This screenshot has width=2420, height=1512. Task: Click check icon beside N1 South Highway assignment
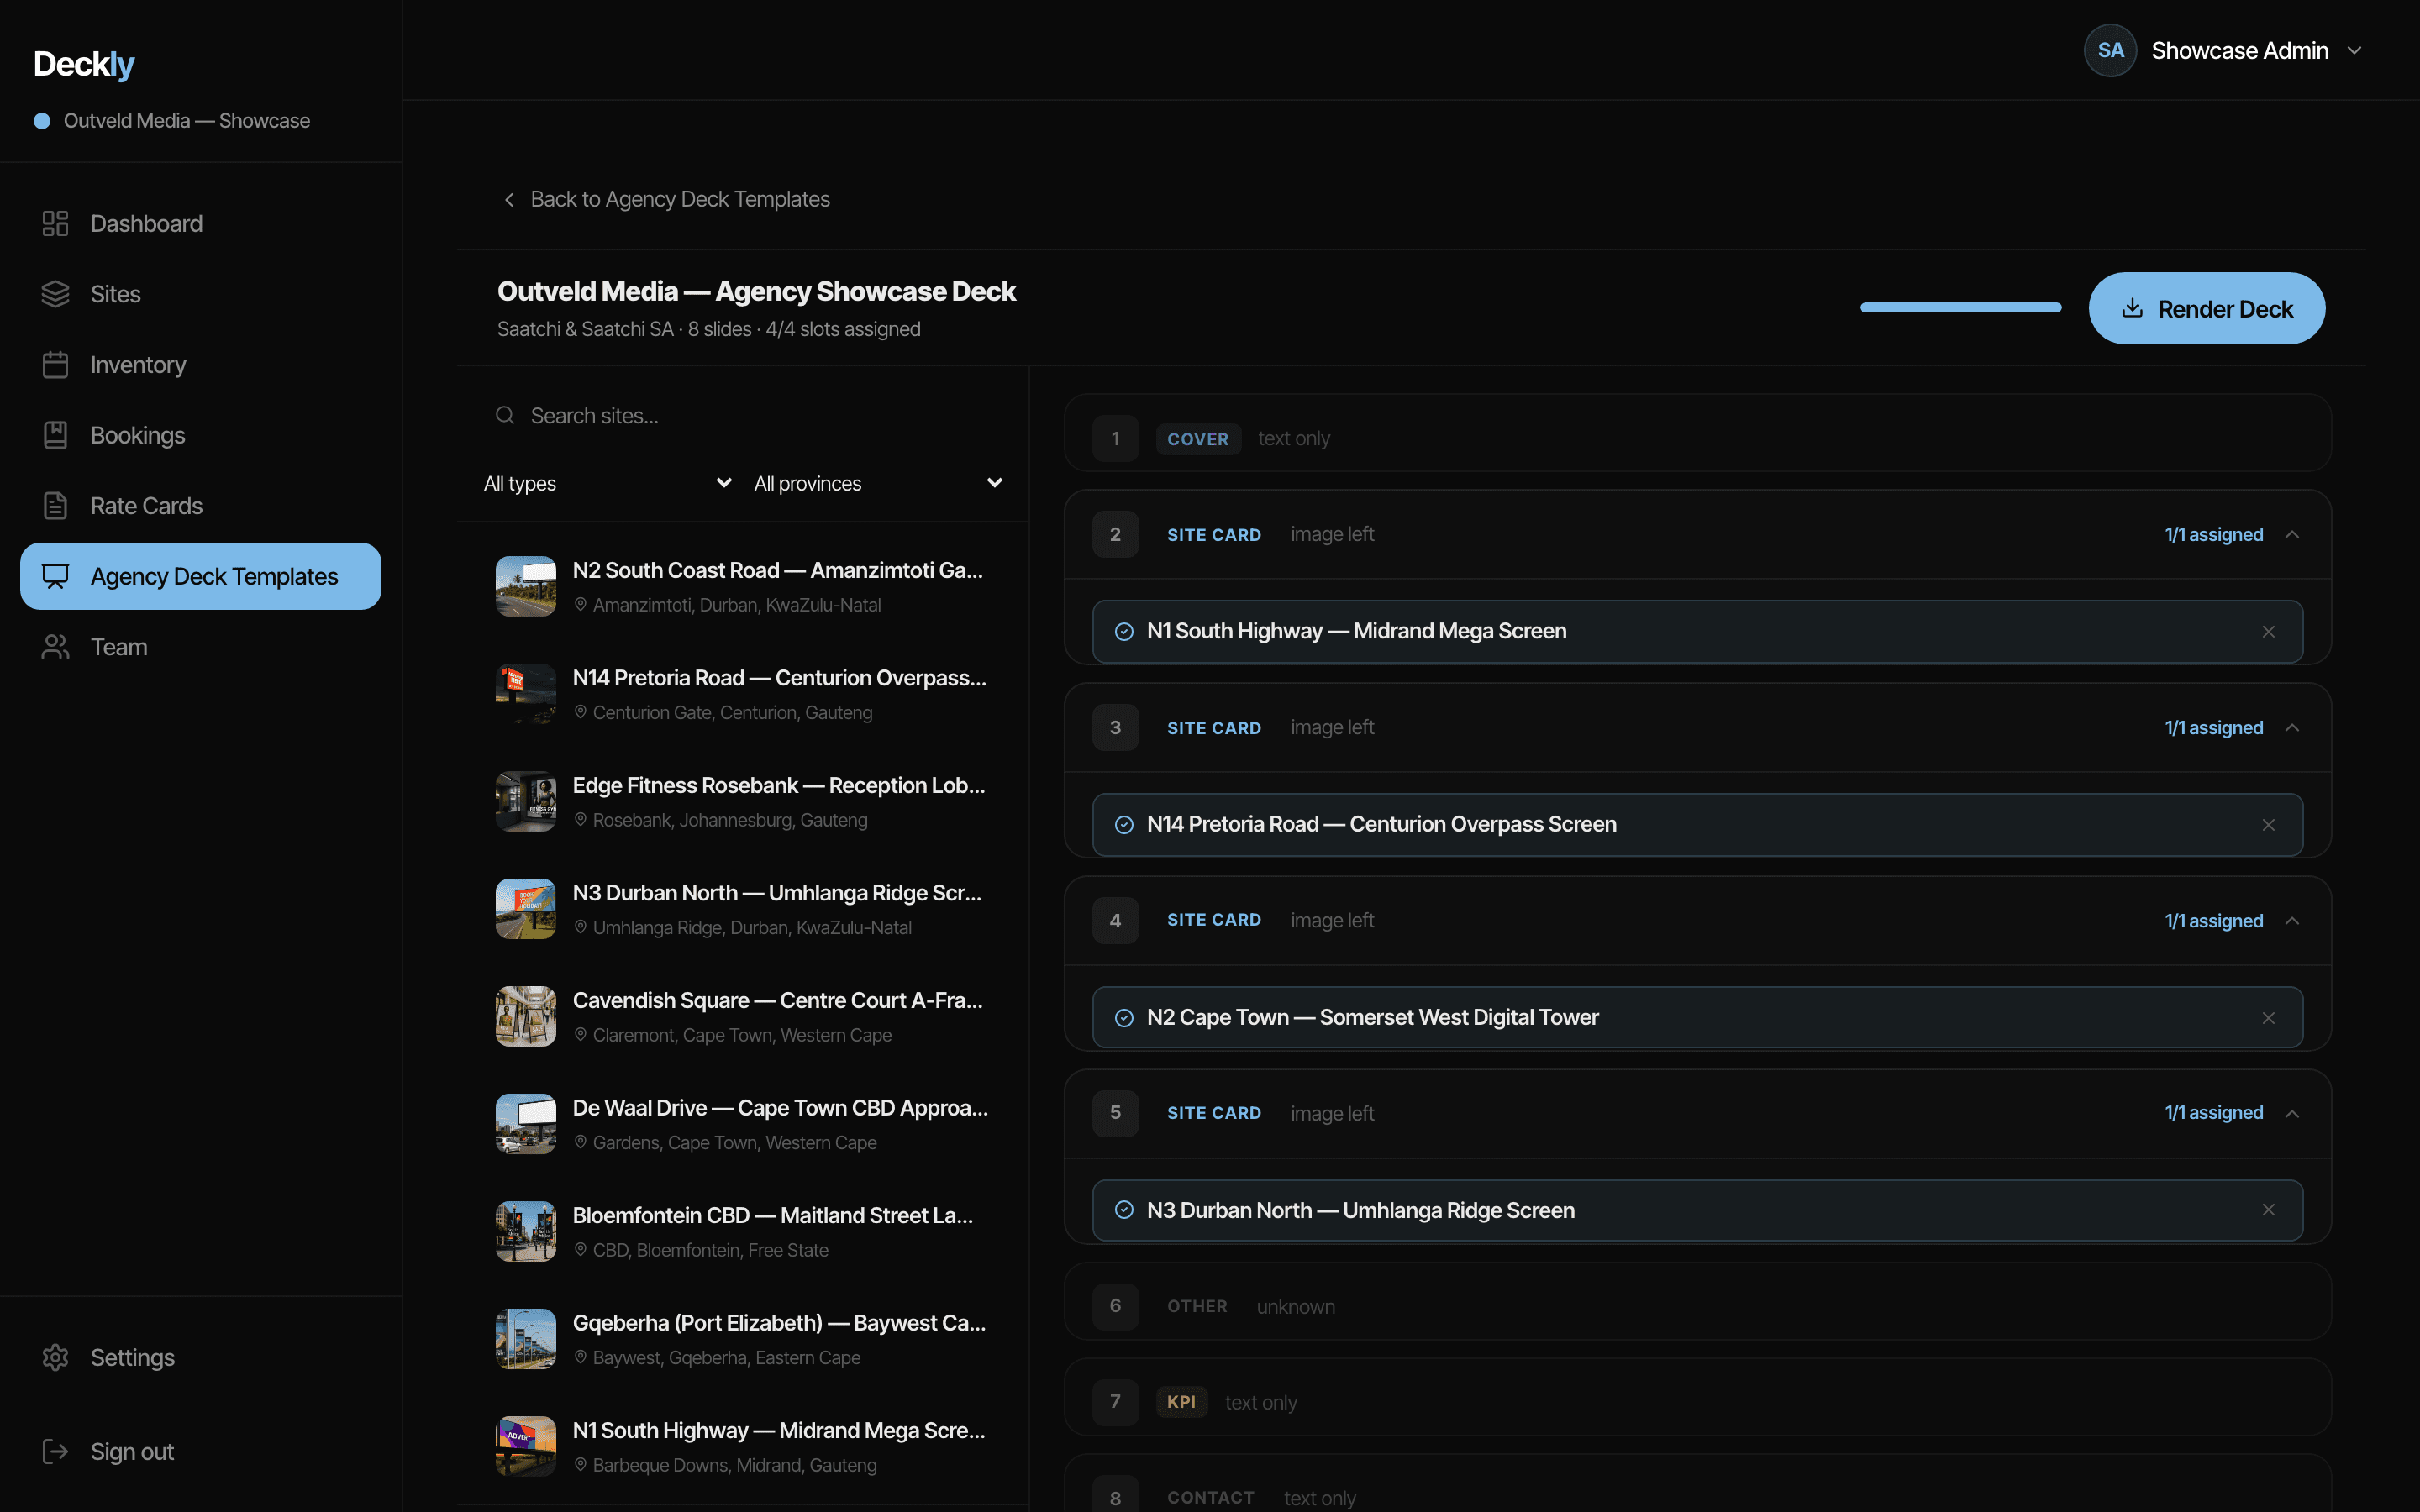(1124, 631)
